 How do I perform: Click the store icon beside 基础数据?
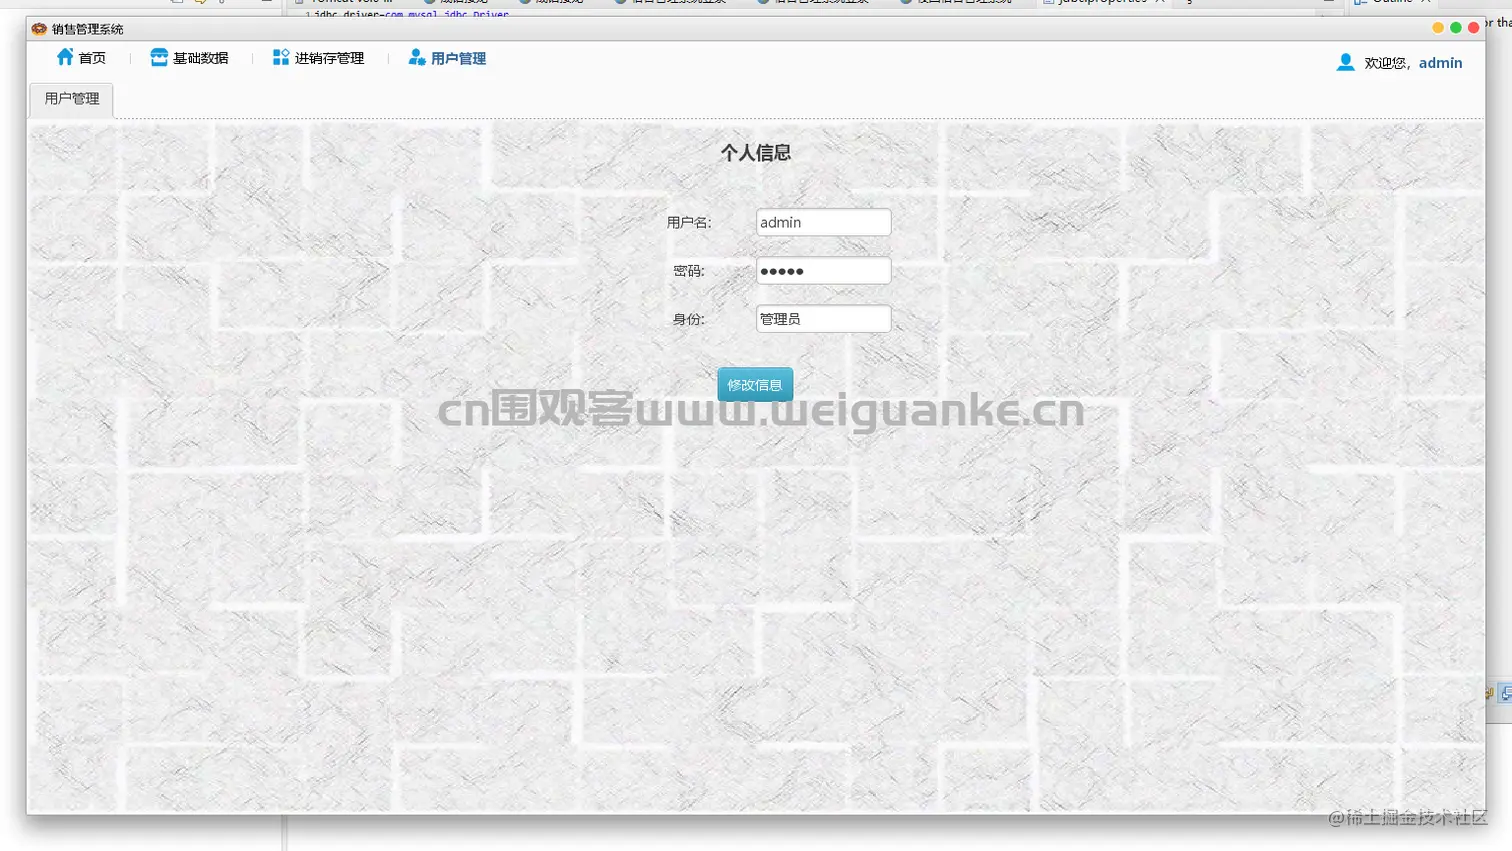pyautogui.click(x=159, y=57)
